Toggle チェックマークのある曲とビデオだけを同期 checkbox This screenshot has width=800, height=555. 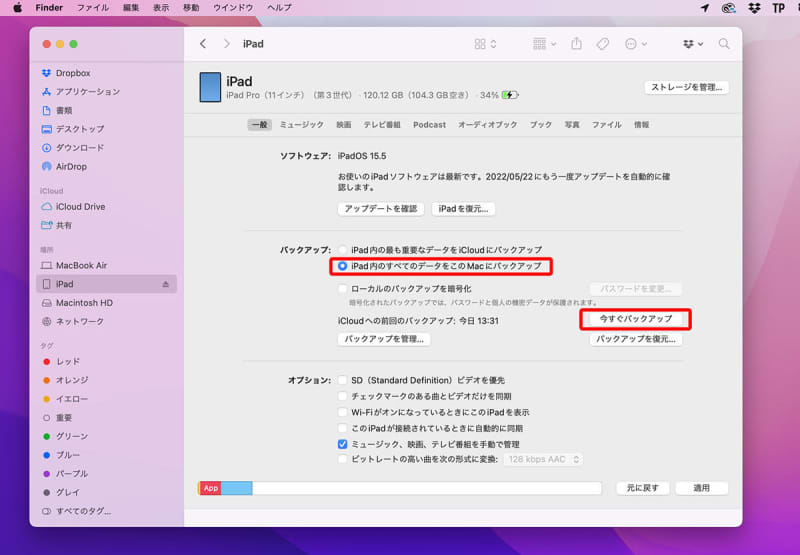coord(342,396)
